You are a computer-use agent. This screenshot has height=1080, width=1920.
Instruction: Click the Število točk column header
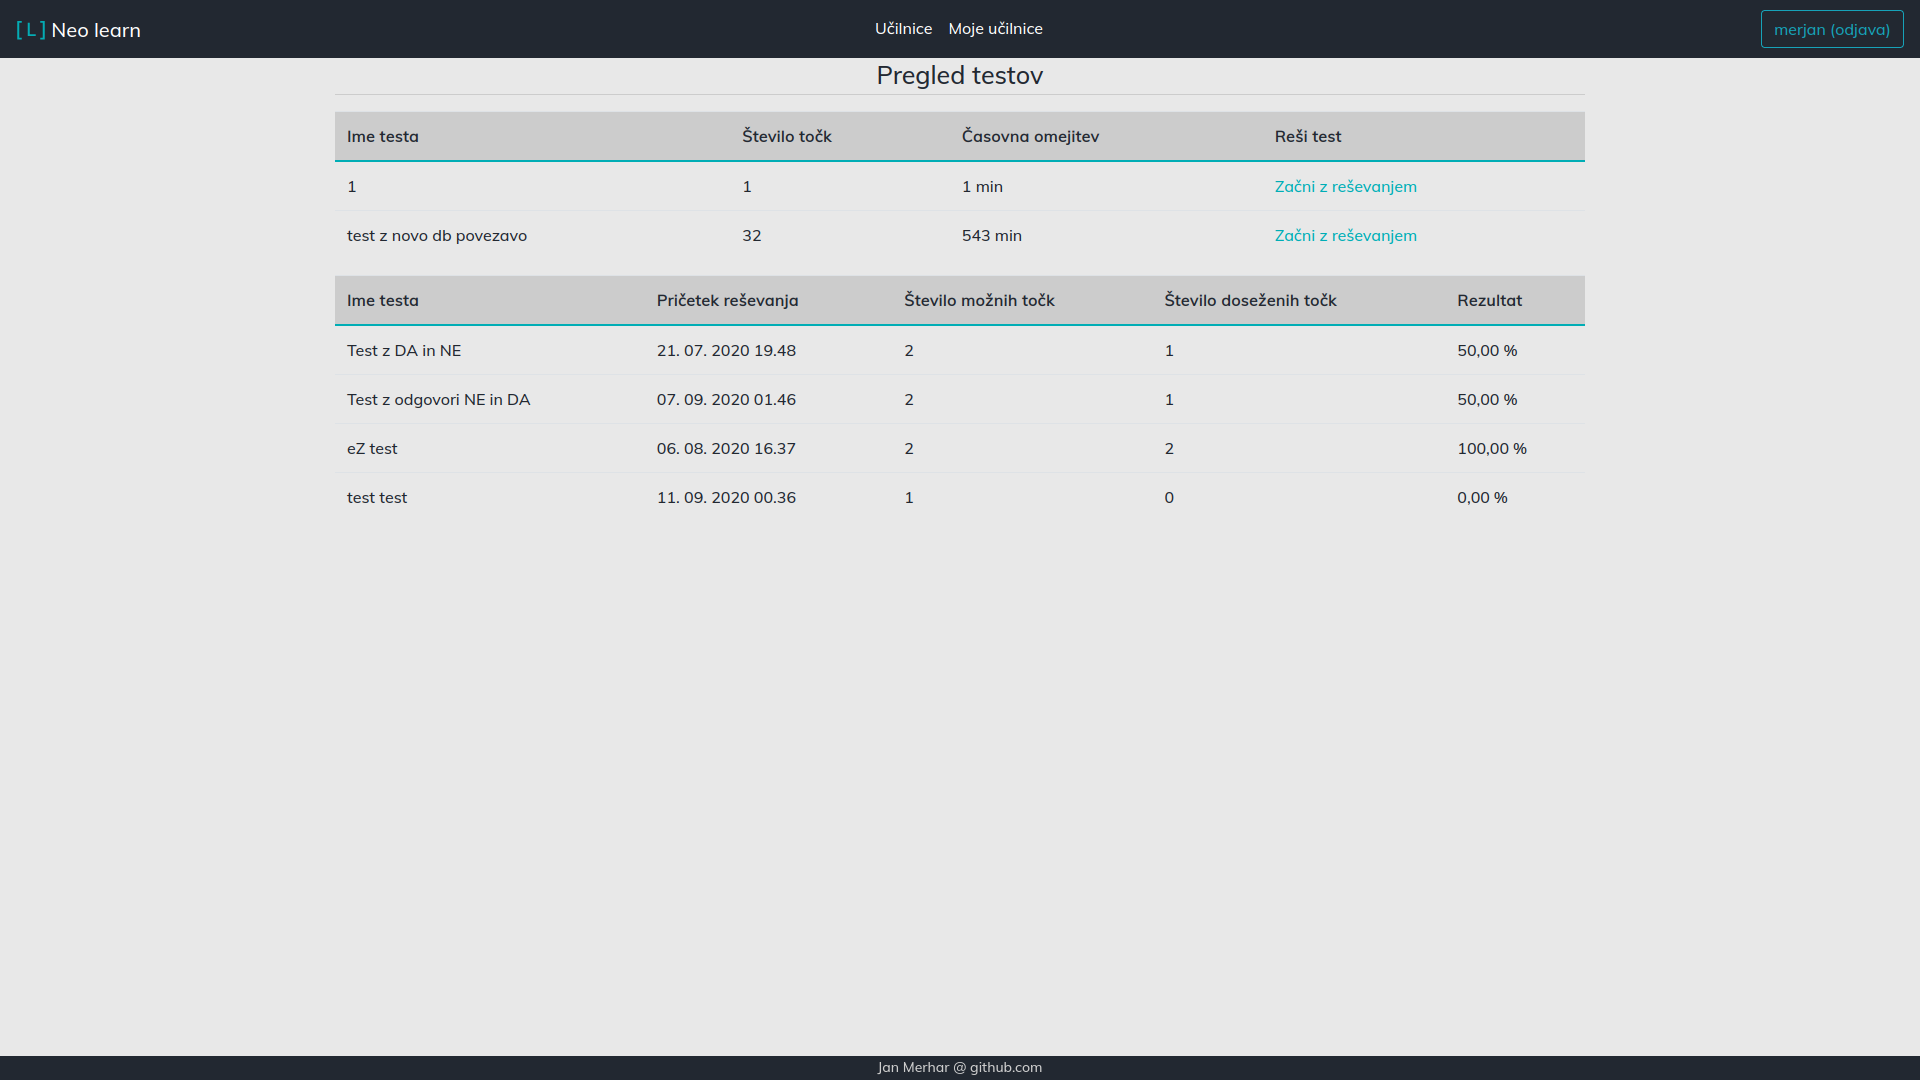coord(786,137)
